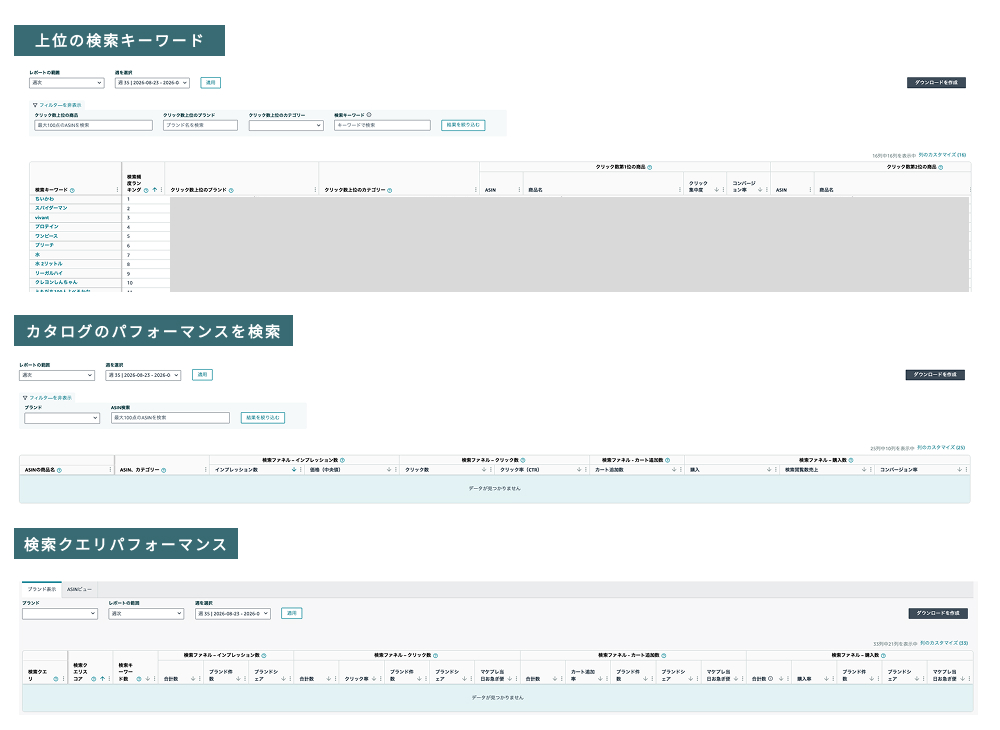Focus the クリック数上位の商品 ASIN search field
The width and height of the screenshot is (1000, 730).
(93, 126)
